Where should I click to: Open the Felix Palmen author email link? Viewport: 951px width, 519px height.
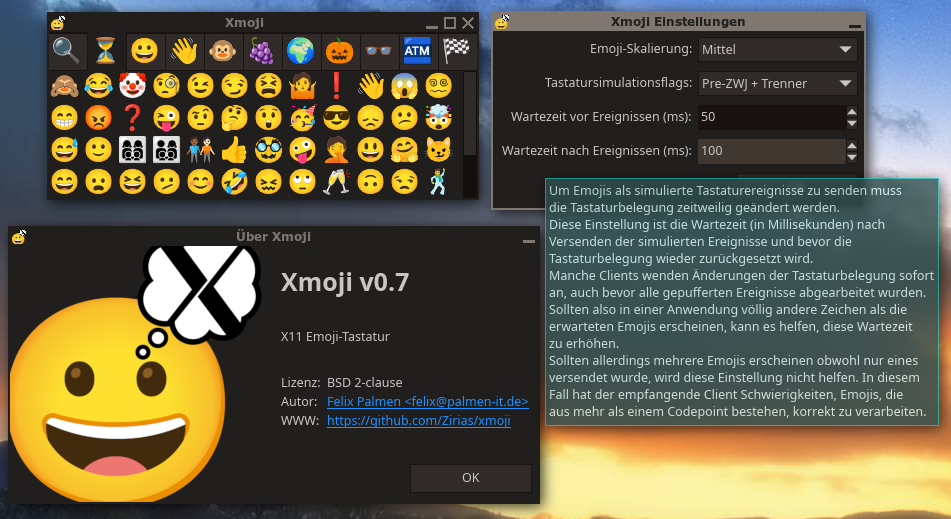[428, 401]
